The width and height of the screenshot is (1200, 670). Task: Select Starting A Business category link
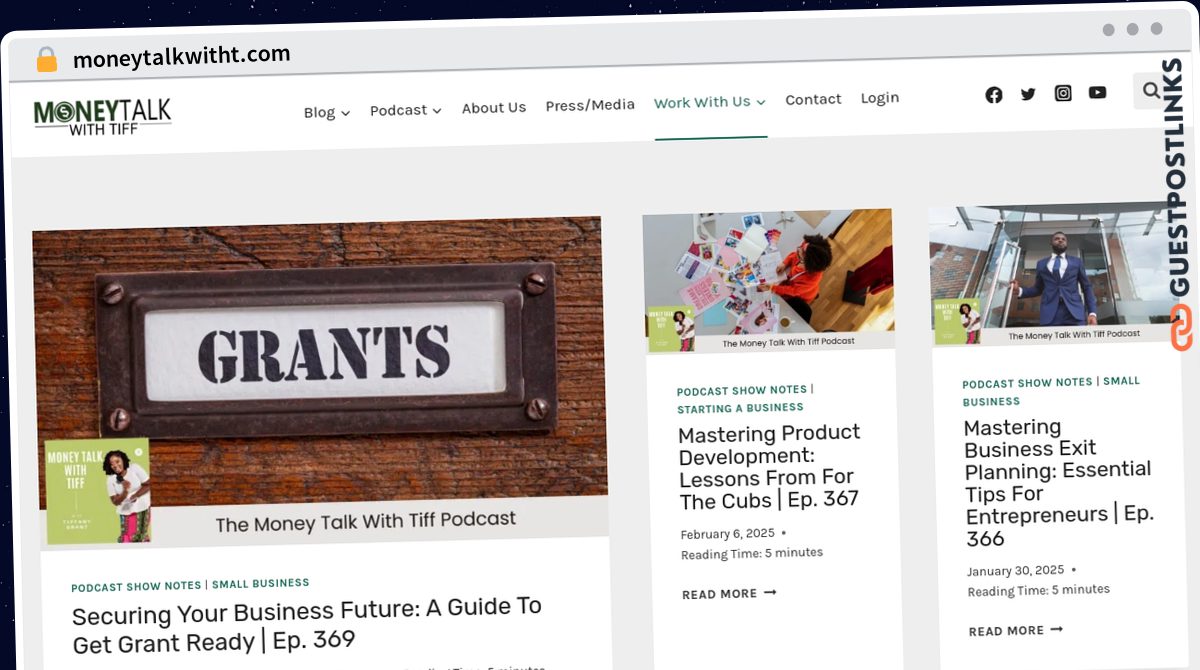tap(740, 408)
